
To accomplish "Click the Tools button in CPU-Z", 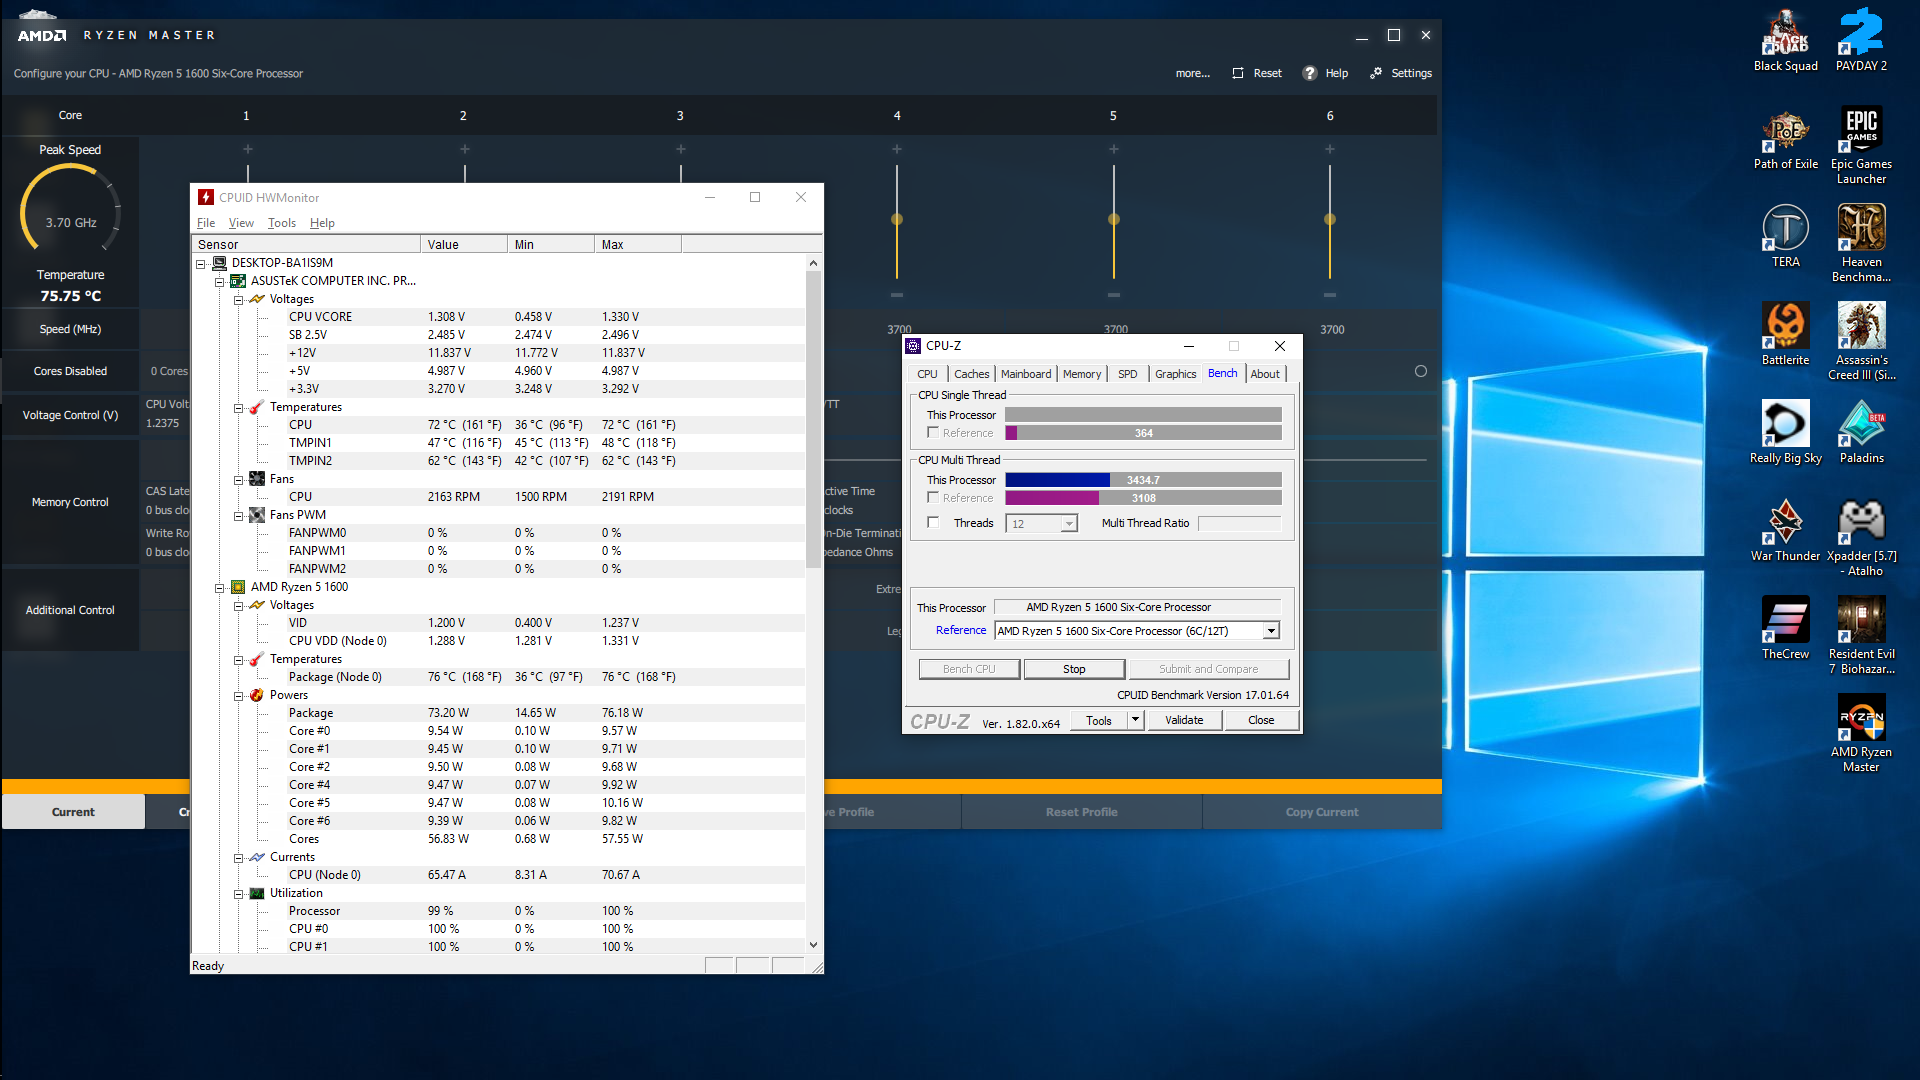I will pyautogui.click(x=1099, y=720).
